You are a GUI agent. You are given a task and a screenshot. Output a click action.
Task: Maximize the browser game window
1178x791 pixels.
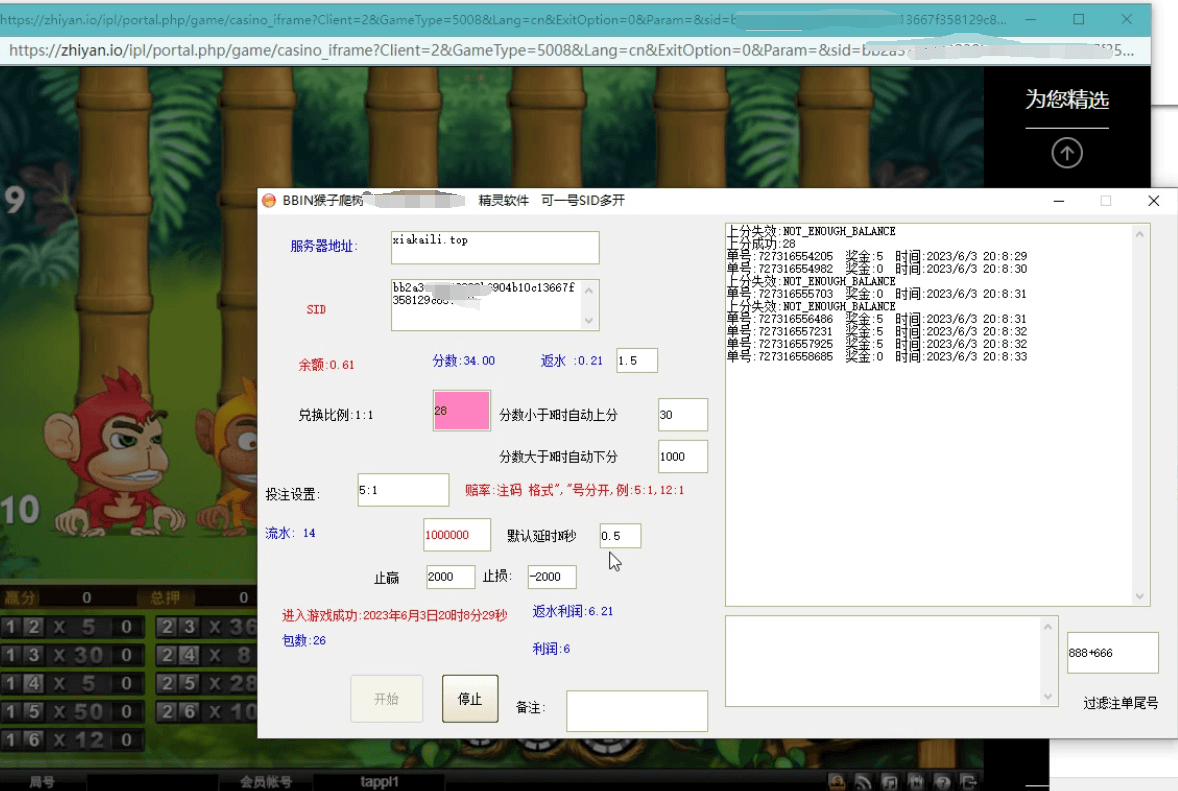[1078, 20]
